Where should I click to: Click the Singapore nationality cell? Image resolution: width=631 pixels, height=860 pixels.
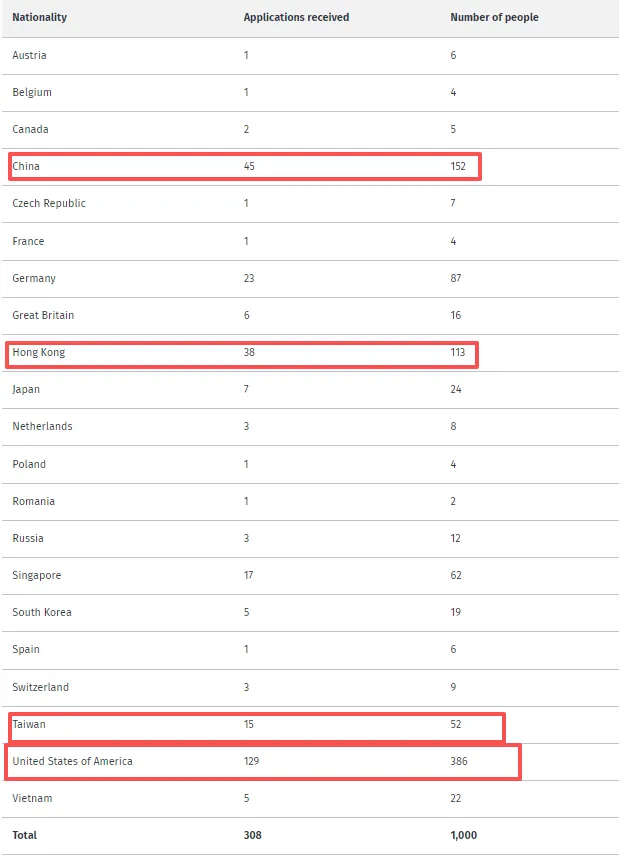click(36, 576)
